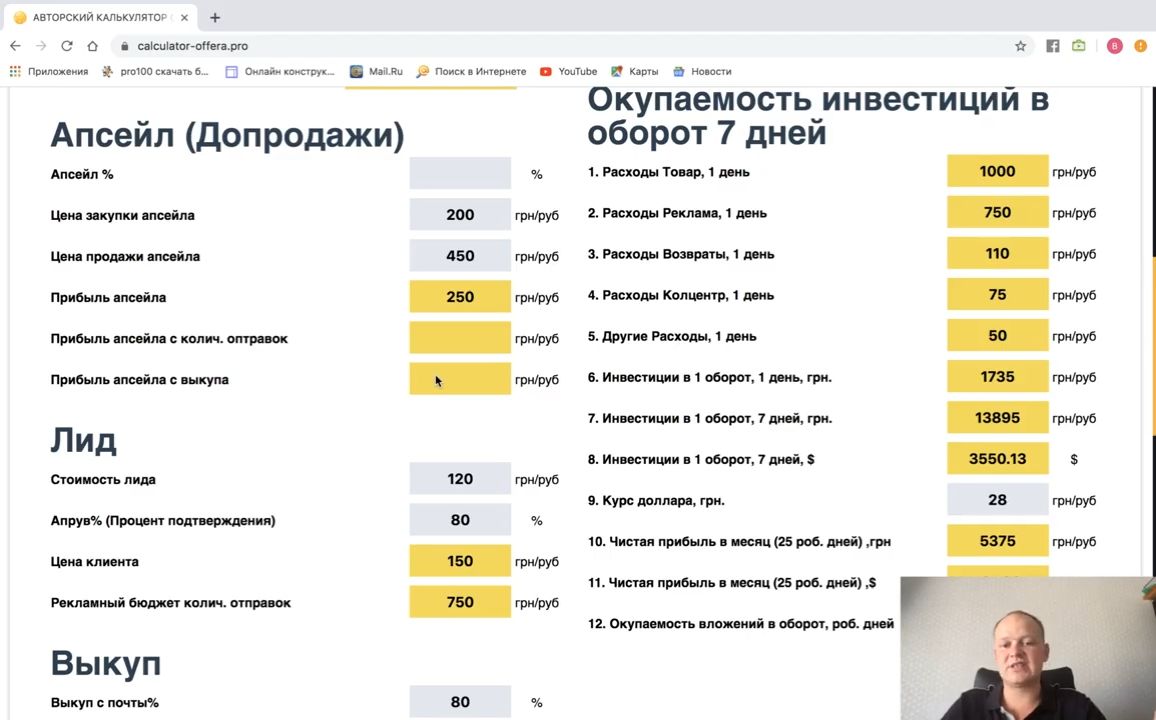Edit the Апрув% field showing 80
The width and height of the screenshot is (1156, 720).
(460, 520)
